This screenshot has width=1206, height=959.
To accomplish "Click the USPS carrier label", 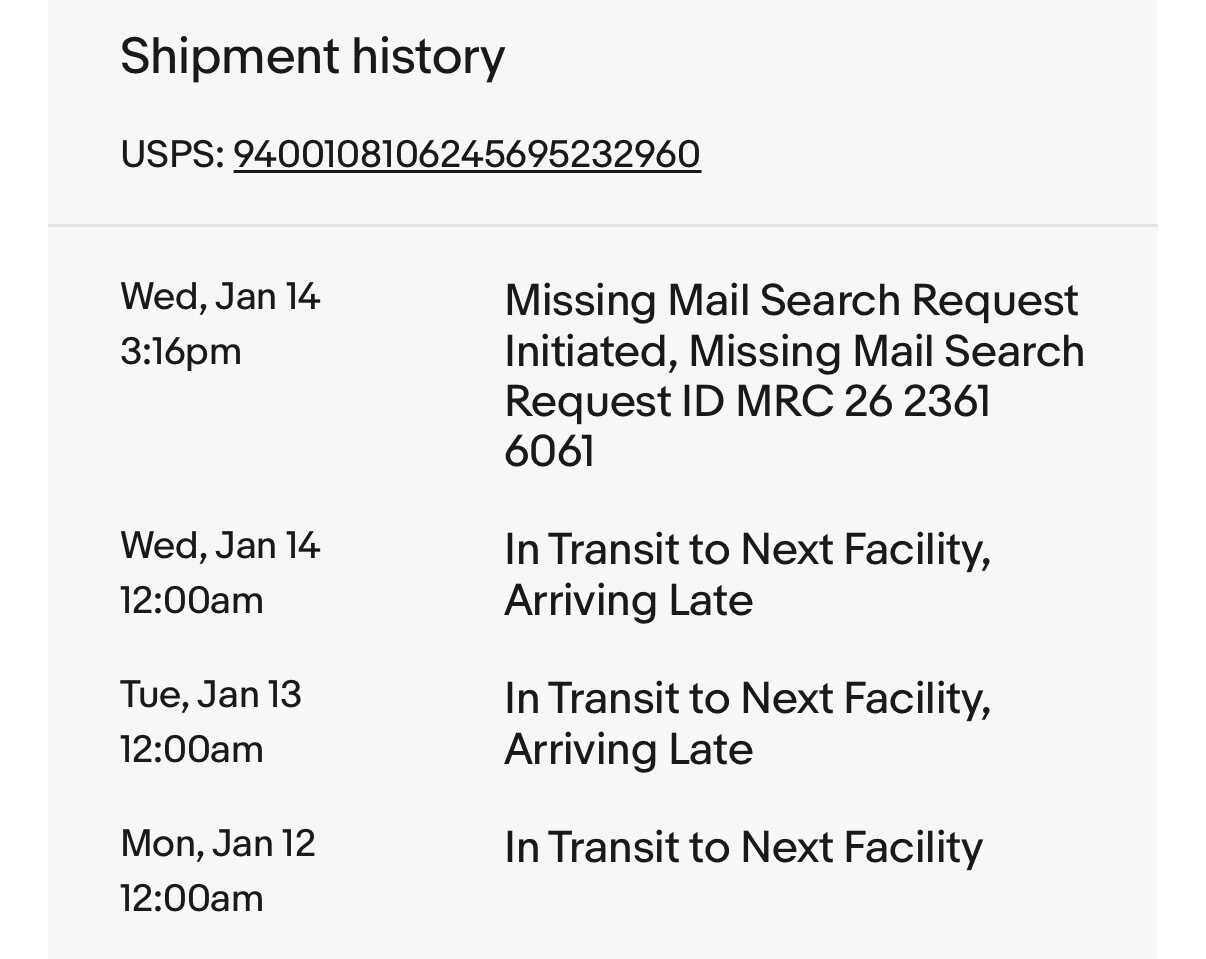I will [171, 155].
